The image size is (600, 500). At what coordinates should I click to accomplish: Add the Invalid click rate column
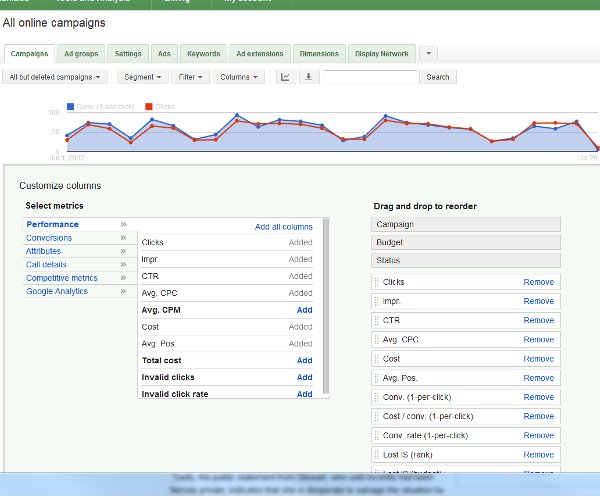coord(305,394)
